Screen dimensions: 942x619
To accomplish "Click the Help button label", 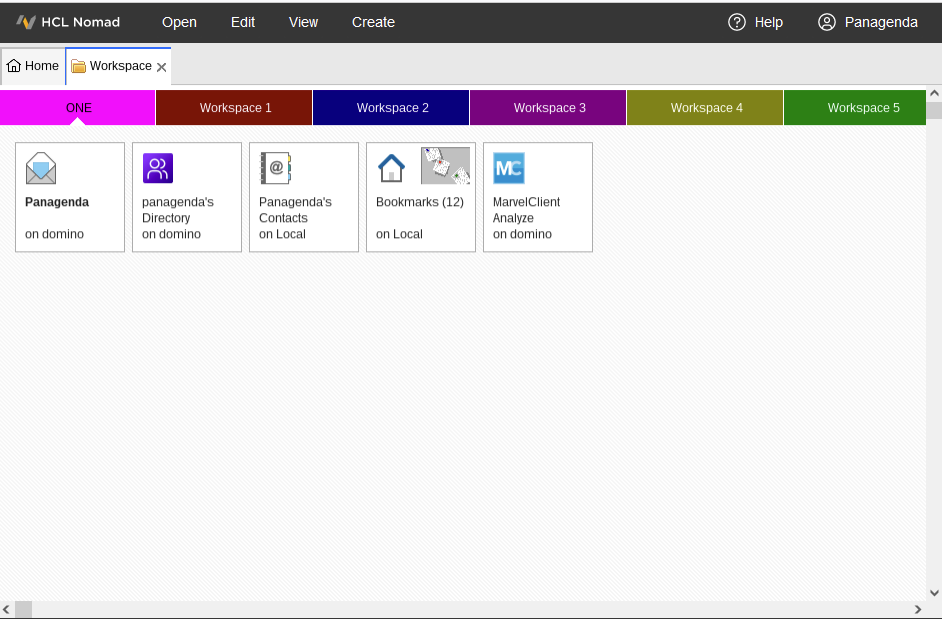I will (768, 22).
